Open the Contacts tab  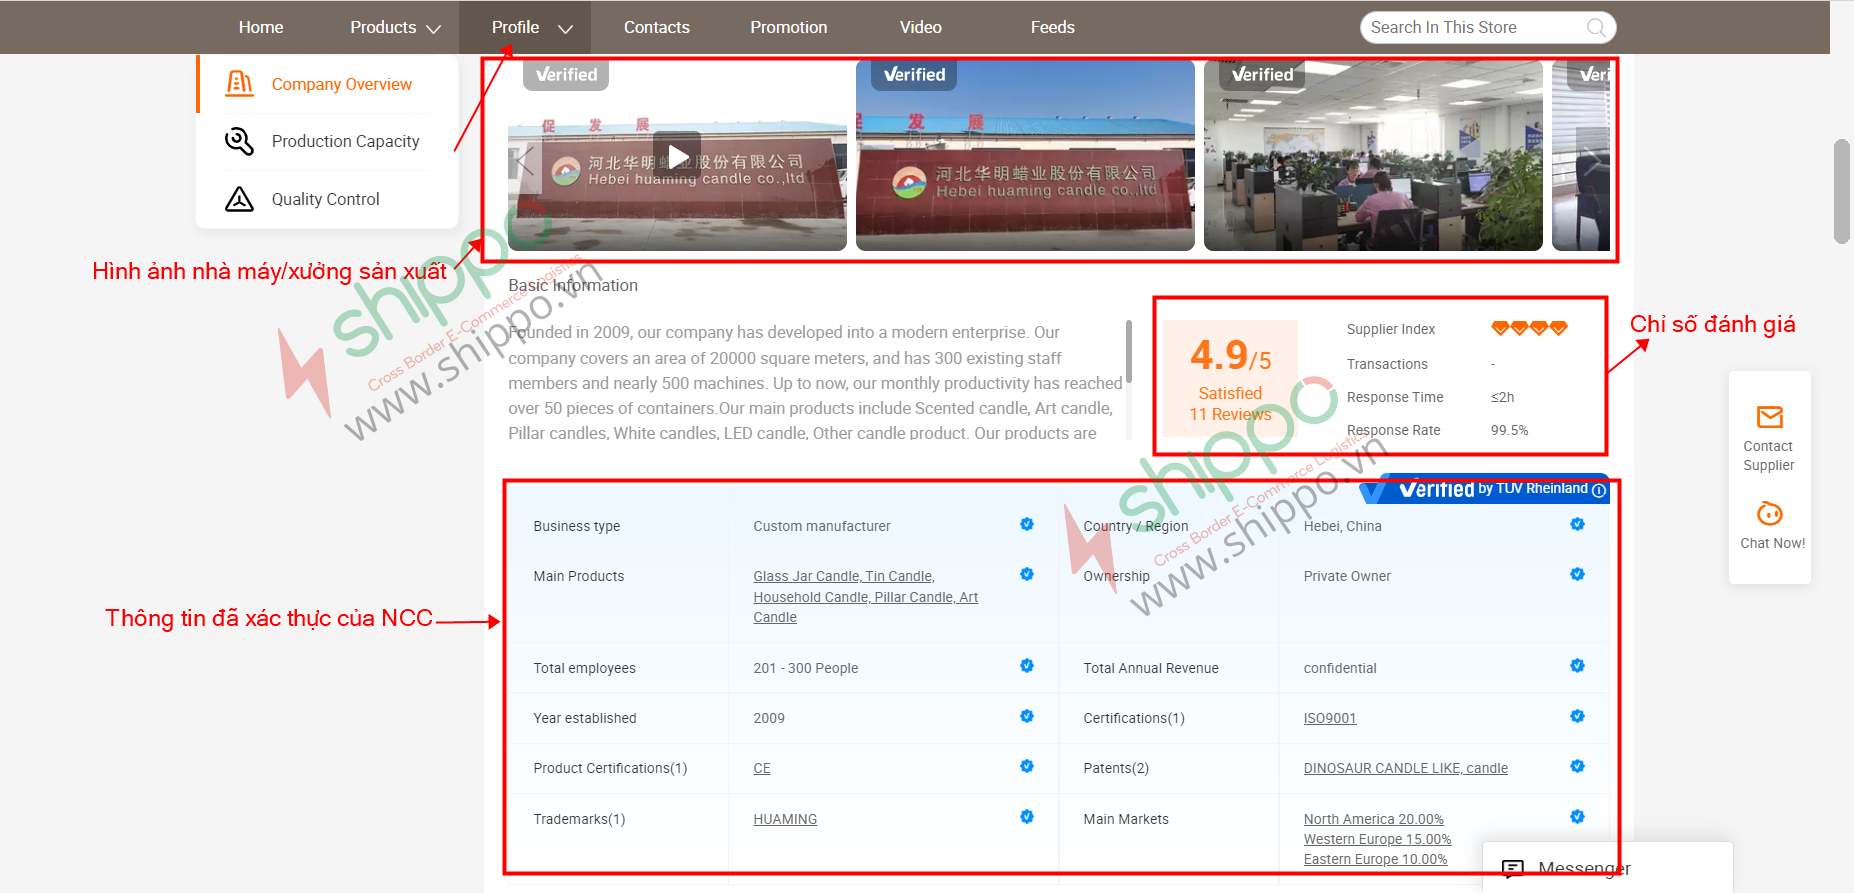point(657,27)
